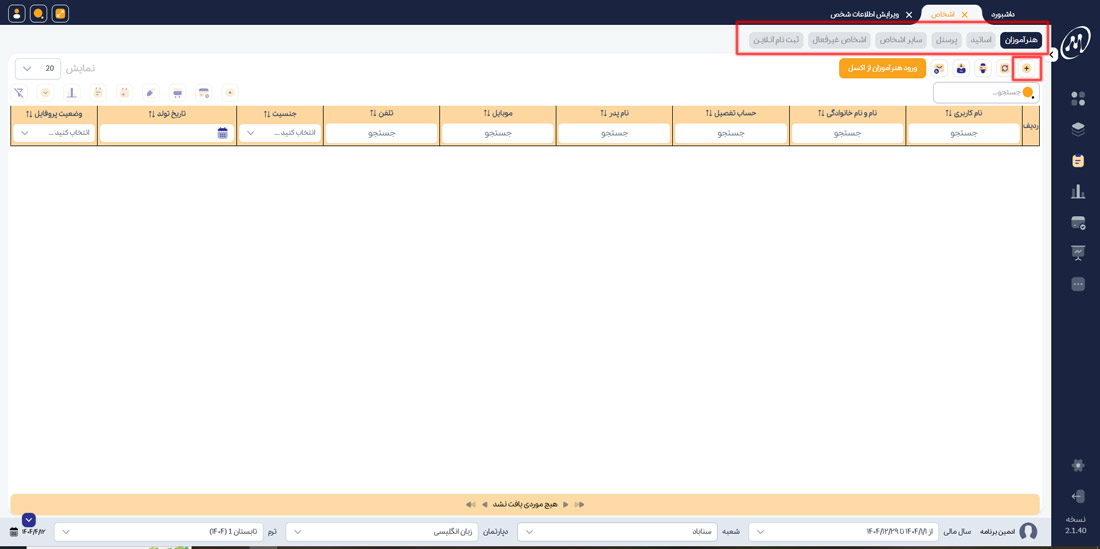Expand the rows-per-page dropdown showing 20
The image size is (1100, 549).
tap(37, 68)
